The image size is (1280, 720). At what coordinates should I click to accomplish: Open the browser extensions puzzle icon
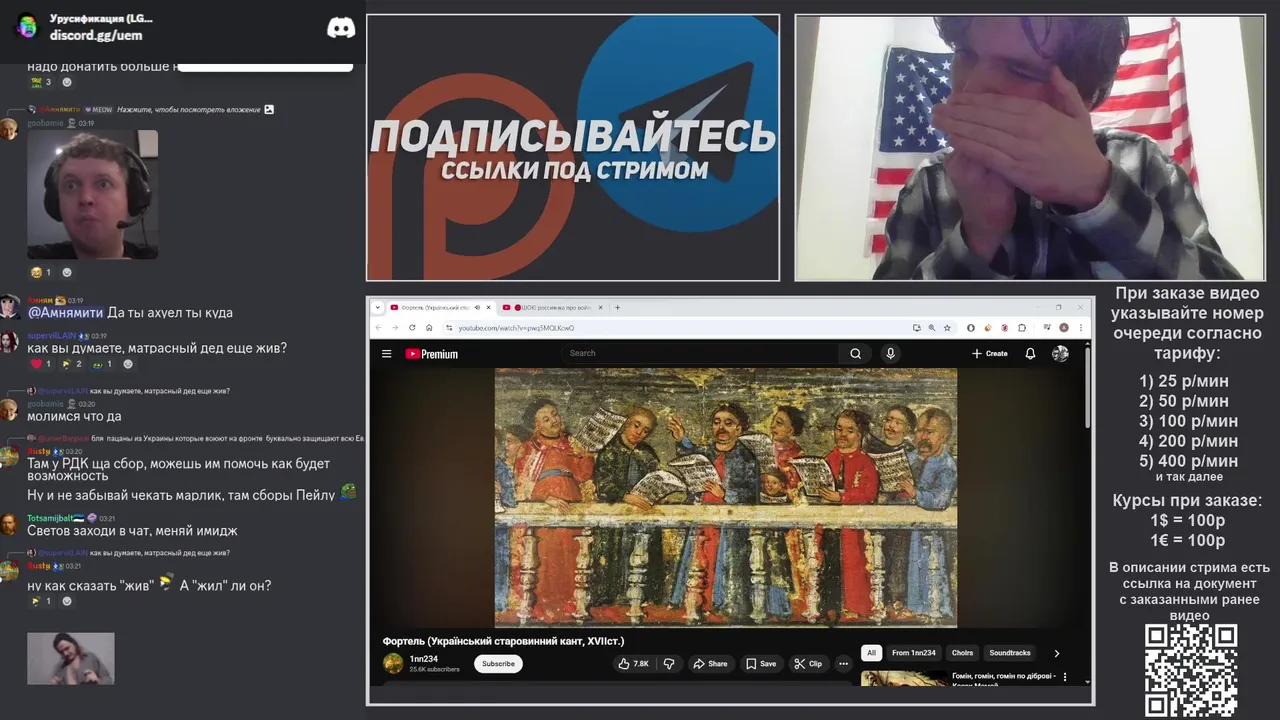tap(1022, 328)
